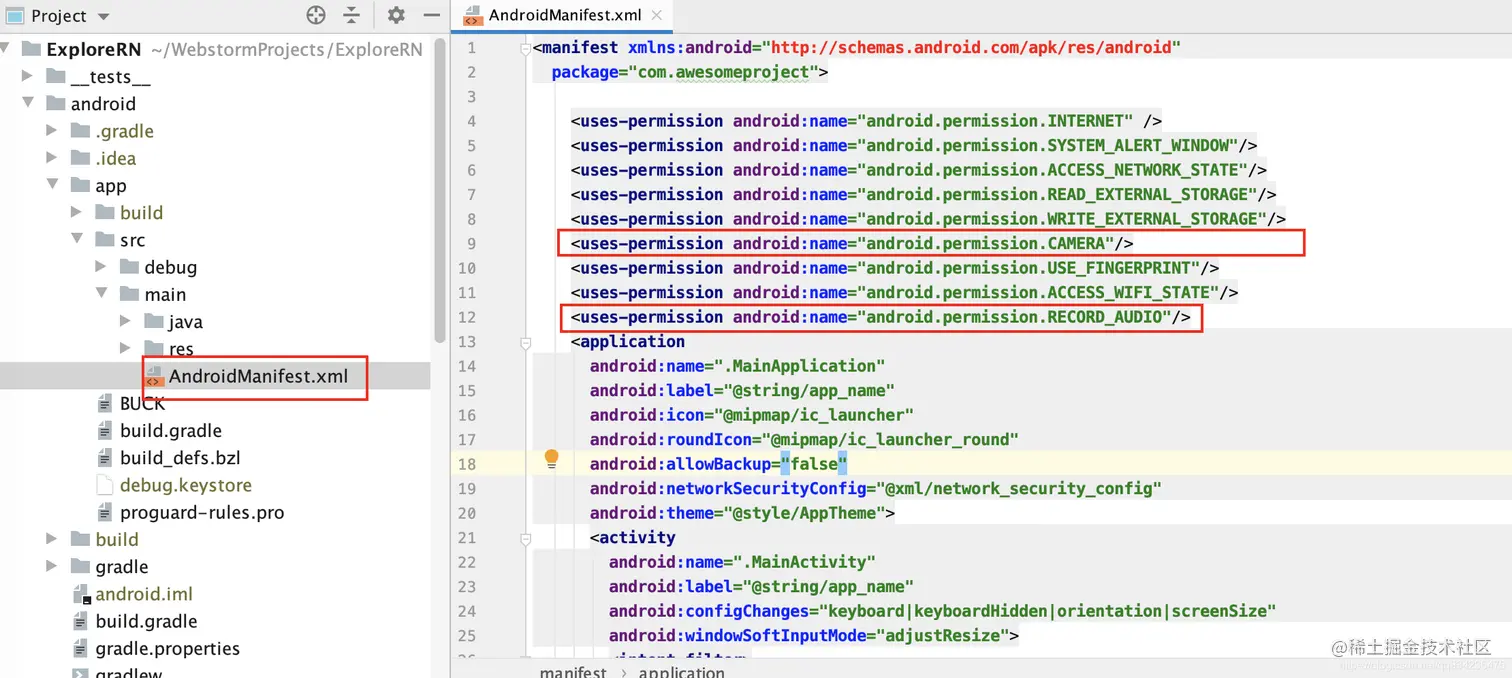Click the Project panel window icon

[15, 15]
